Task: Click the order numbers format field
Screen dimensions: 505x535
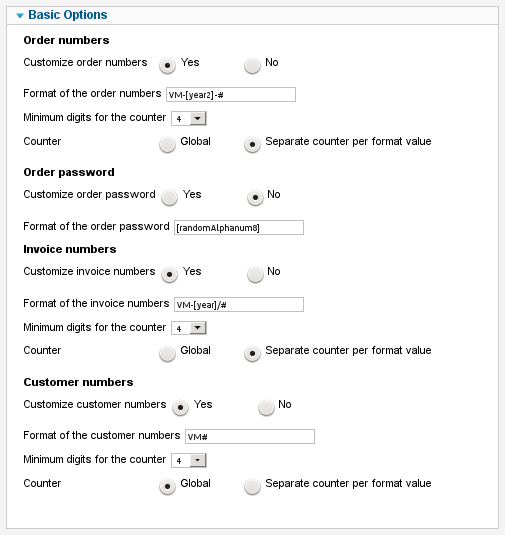Action: point(231,95)
